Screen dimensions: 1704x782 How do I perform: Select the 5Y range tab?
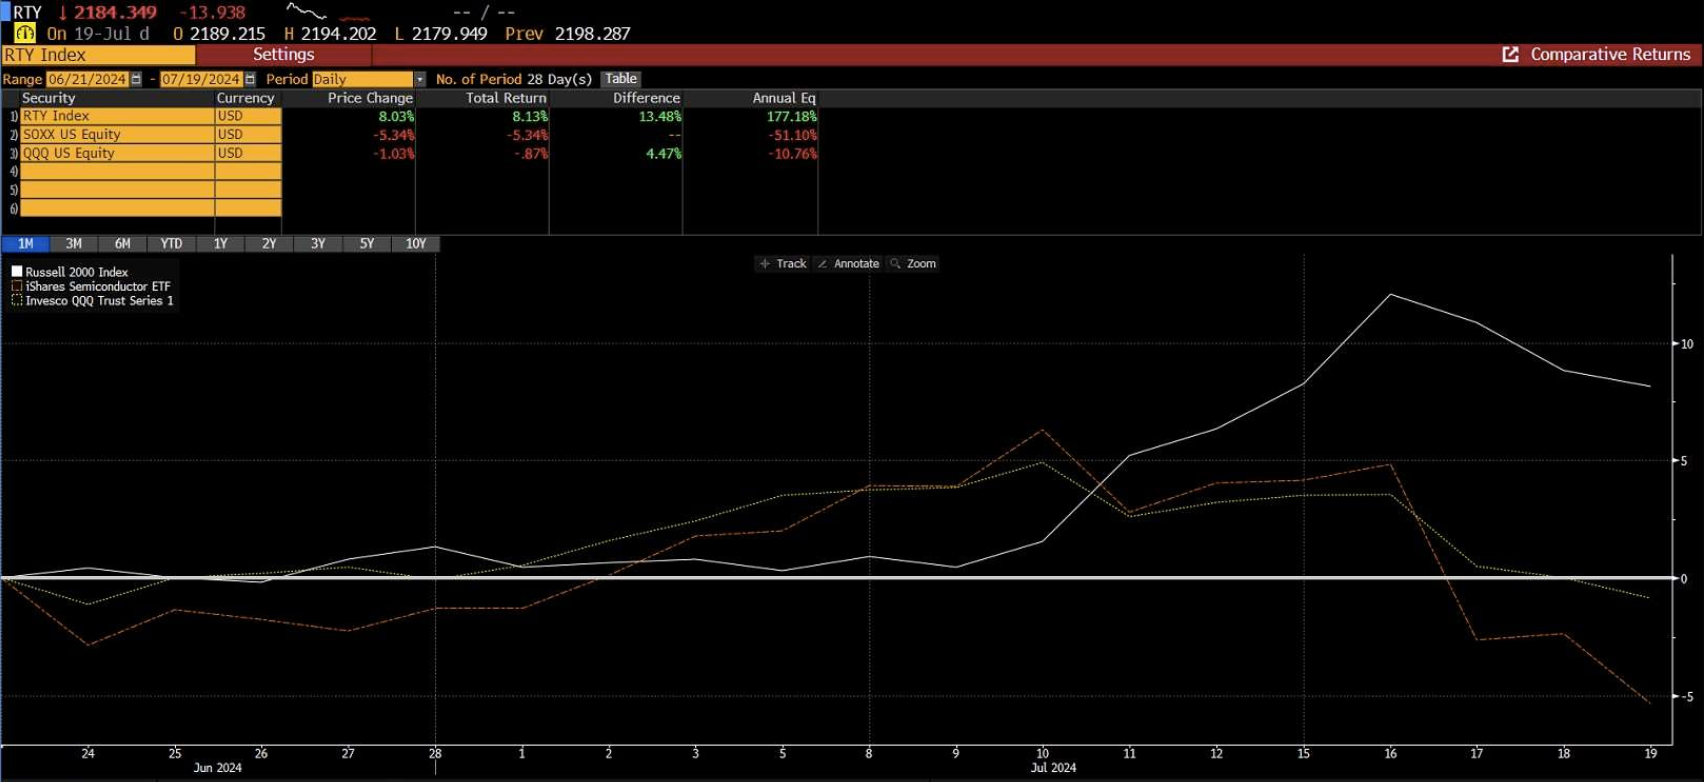pyautogui.click(x=367, y=244)
